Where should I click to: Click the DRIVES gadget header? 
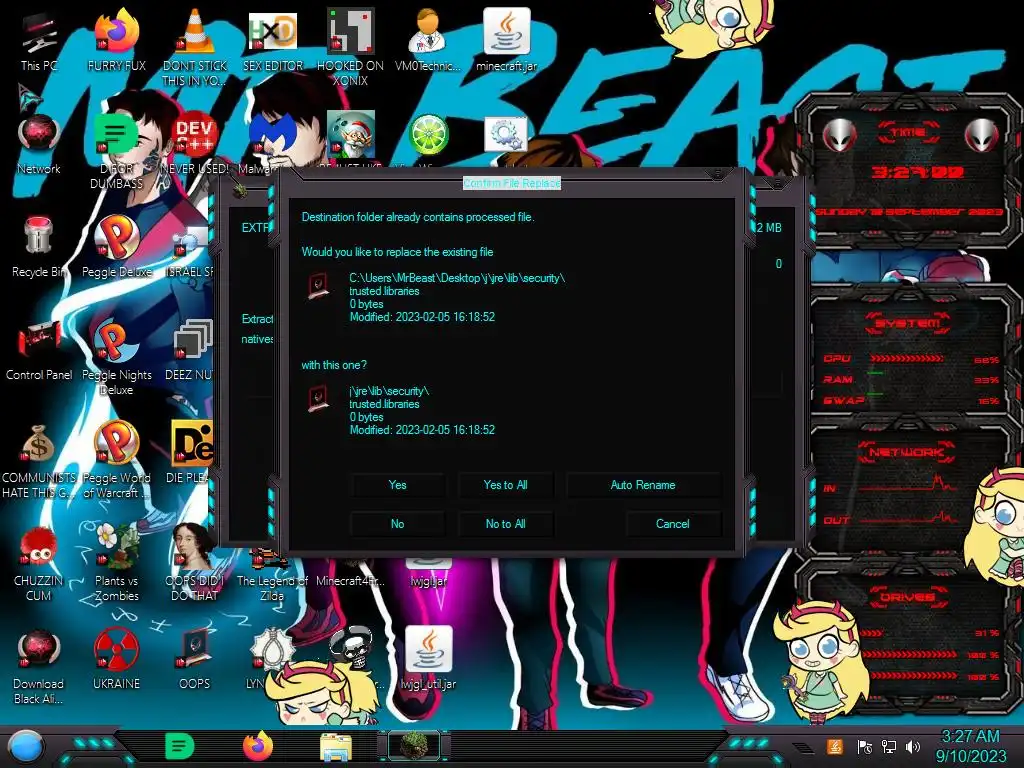(x=907, y=596)
